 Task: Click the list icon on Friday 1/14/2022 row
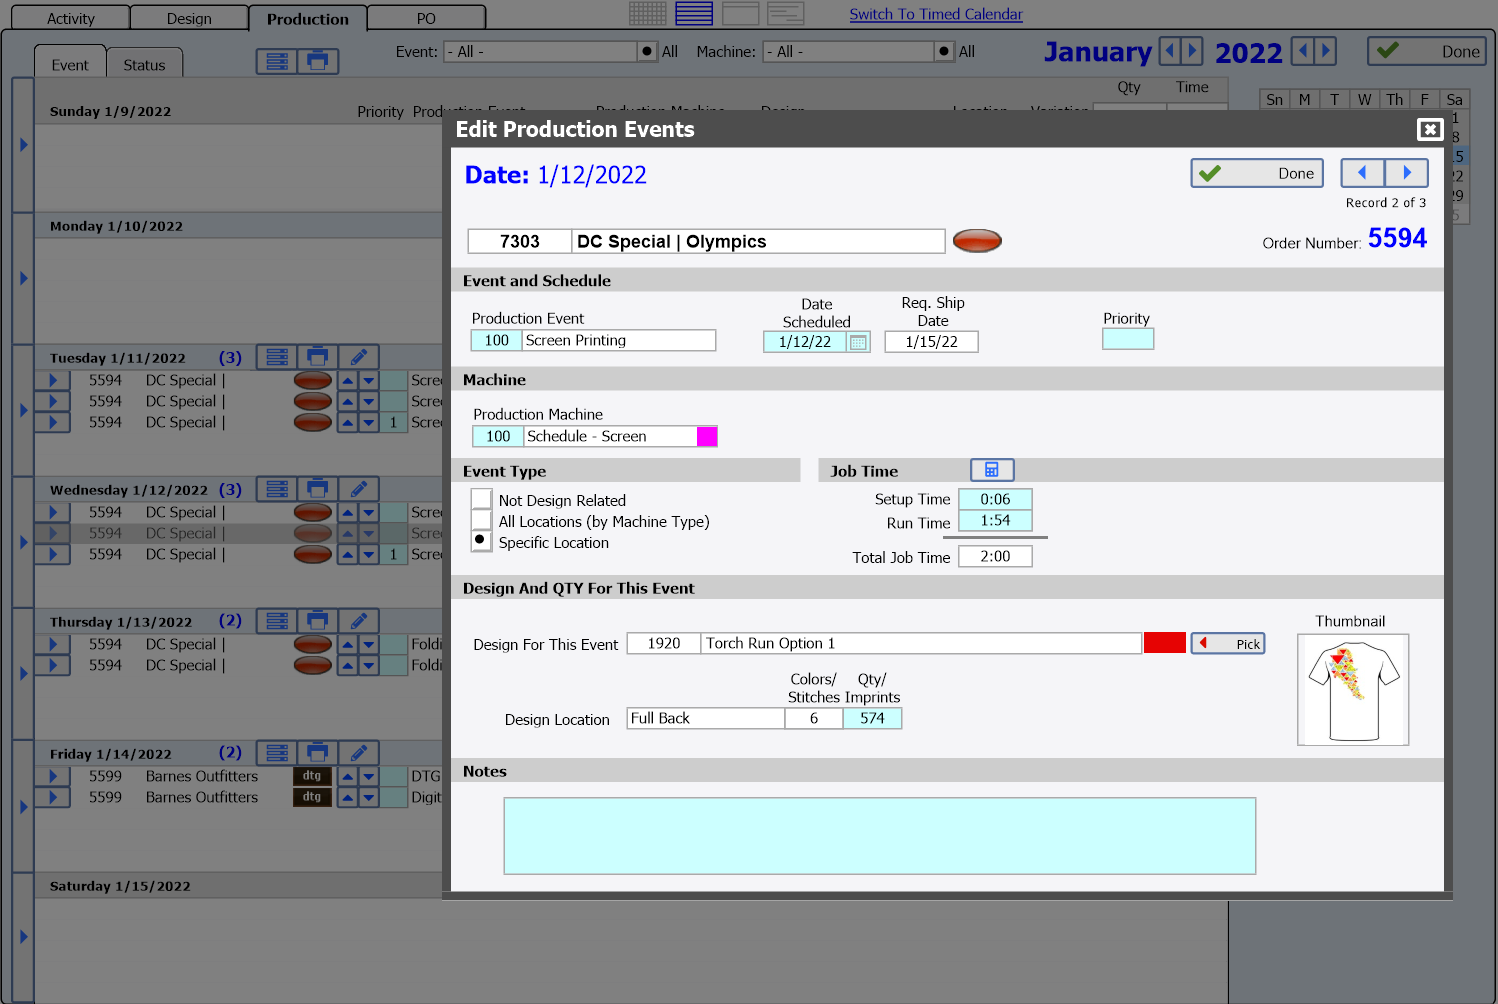click(x=275, y=752)
